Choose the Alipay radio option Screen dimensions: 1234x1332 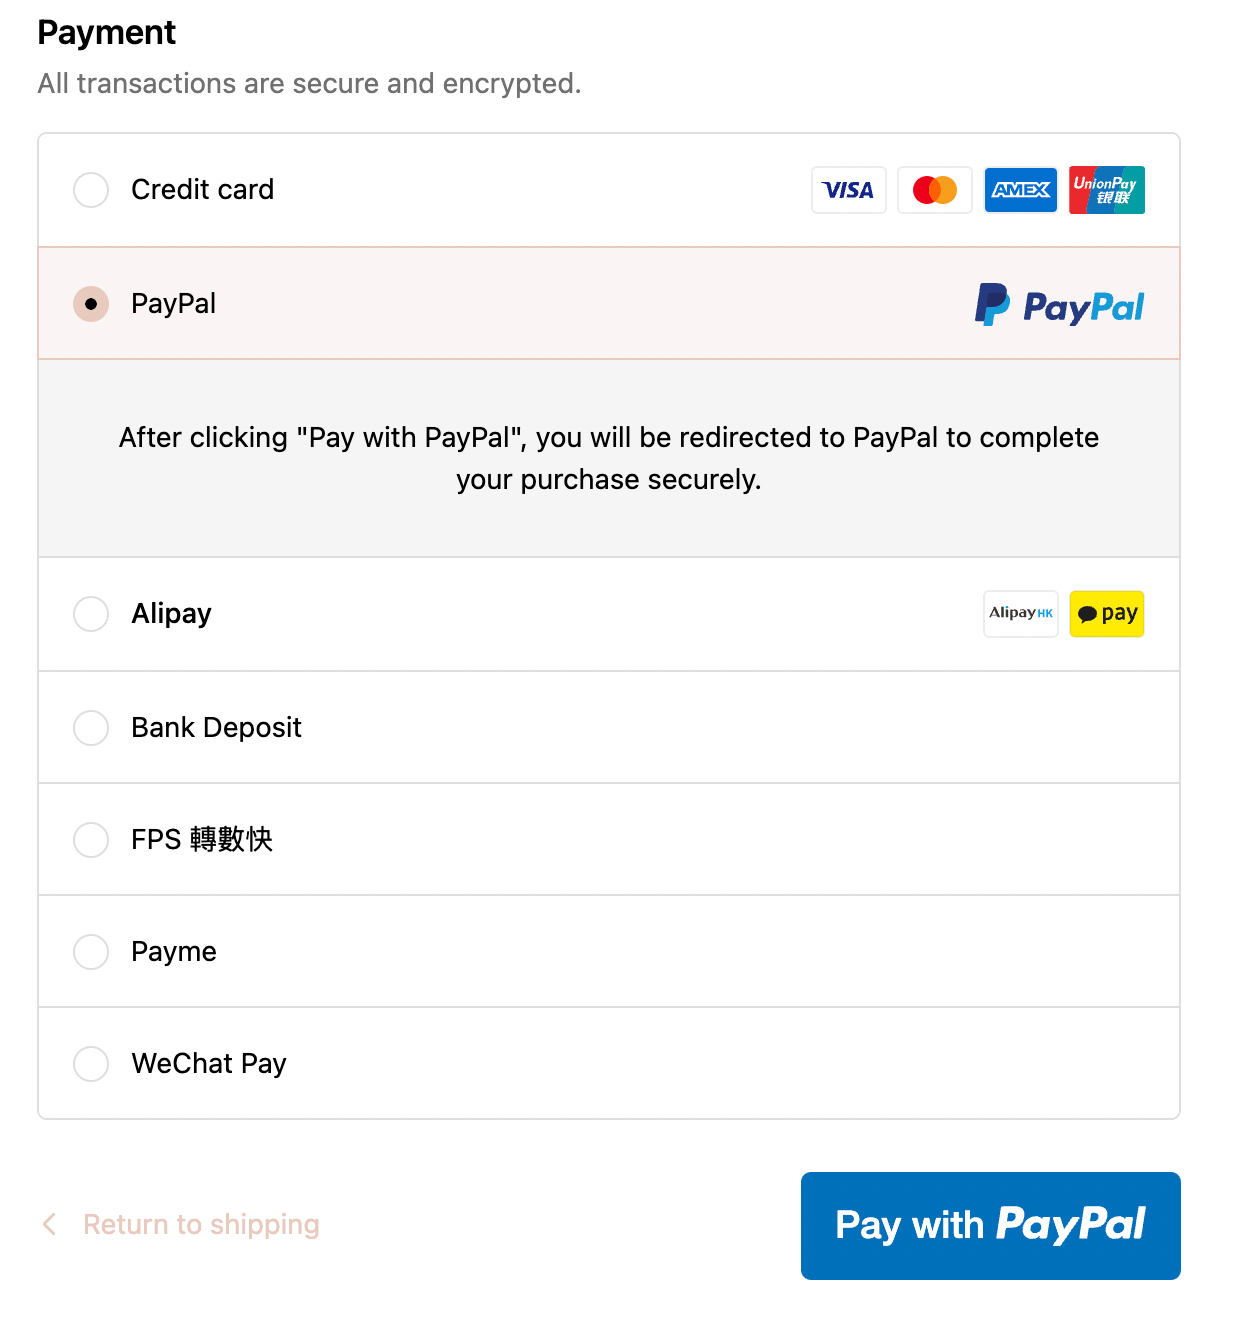(91, 614)
